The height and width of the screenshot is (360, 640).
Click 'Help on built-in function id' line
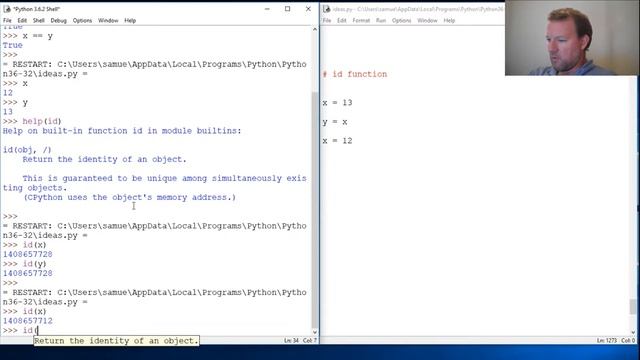coord(122,131)
